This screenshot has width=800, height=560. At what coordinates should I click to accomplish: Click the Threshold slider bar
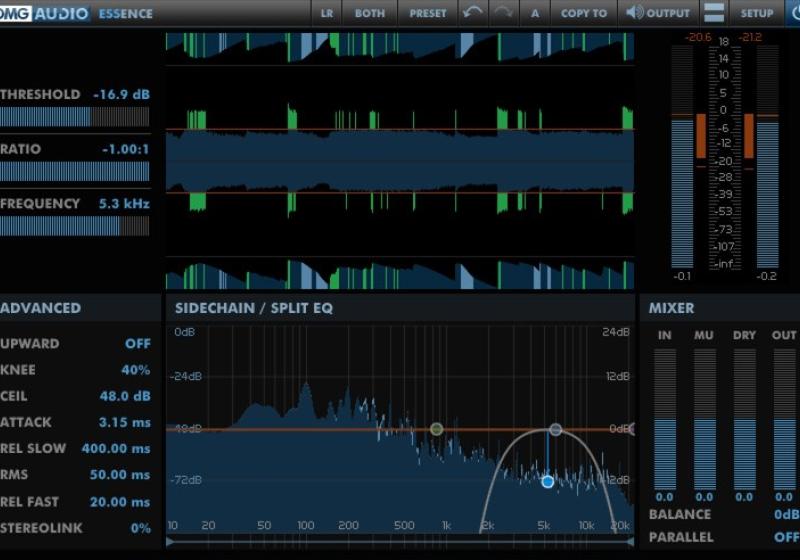[74, 117]
